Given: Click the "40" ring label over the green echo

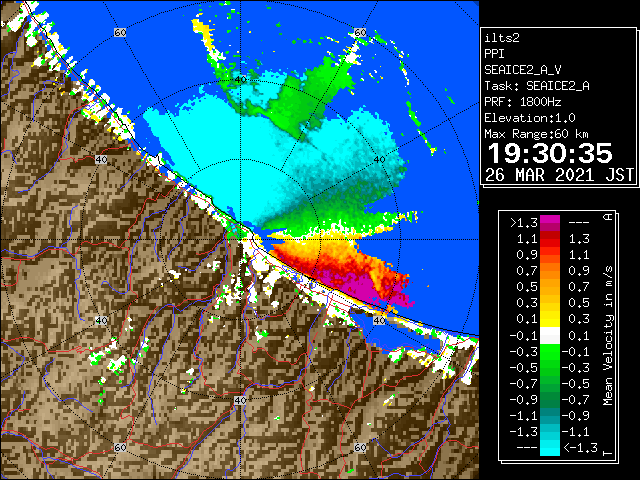Looking at the screenshot, I should (240, 80).
